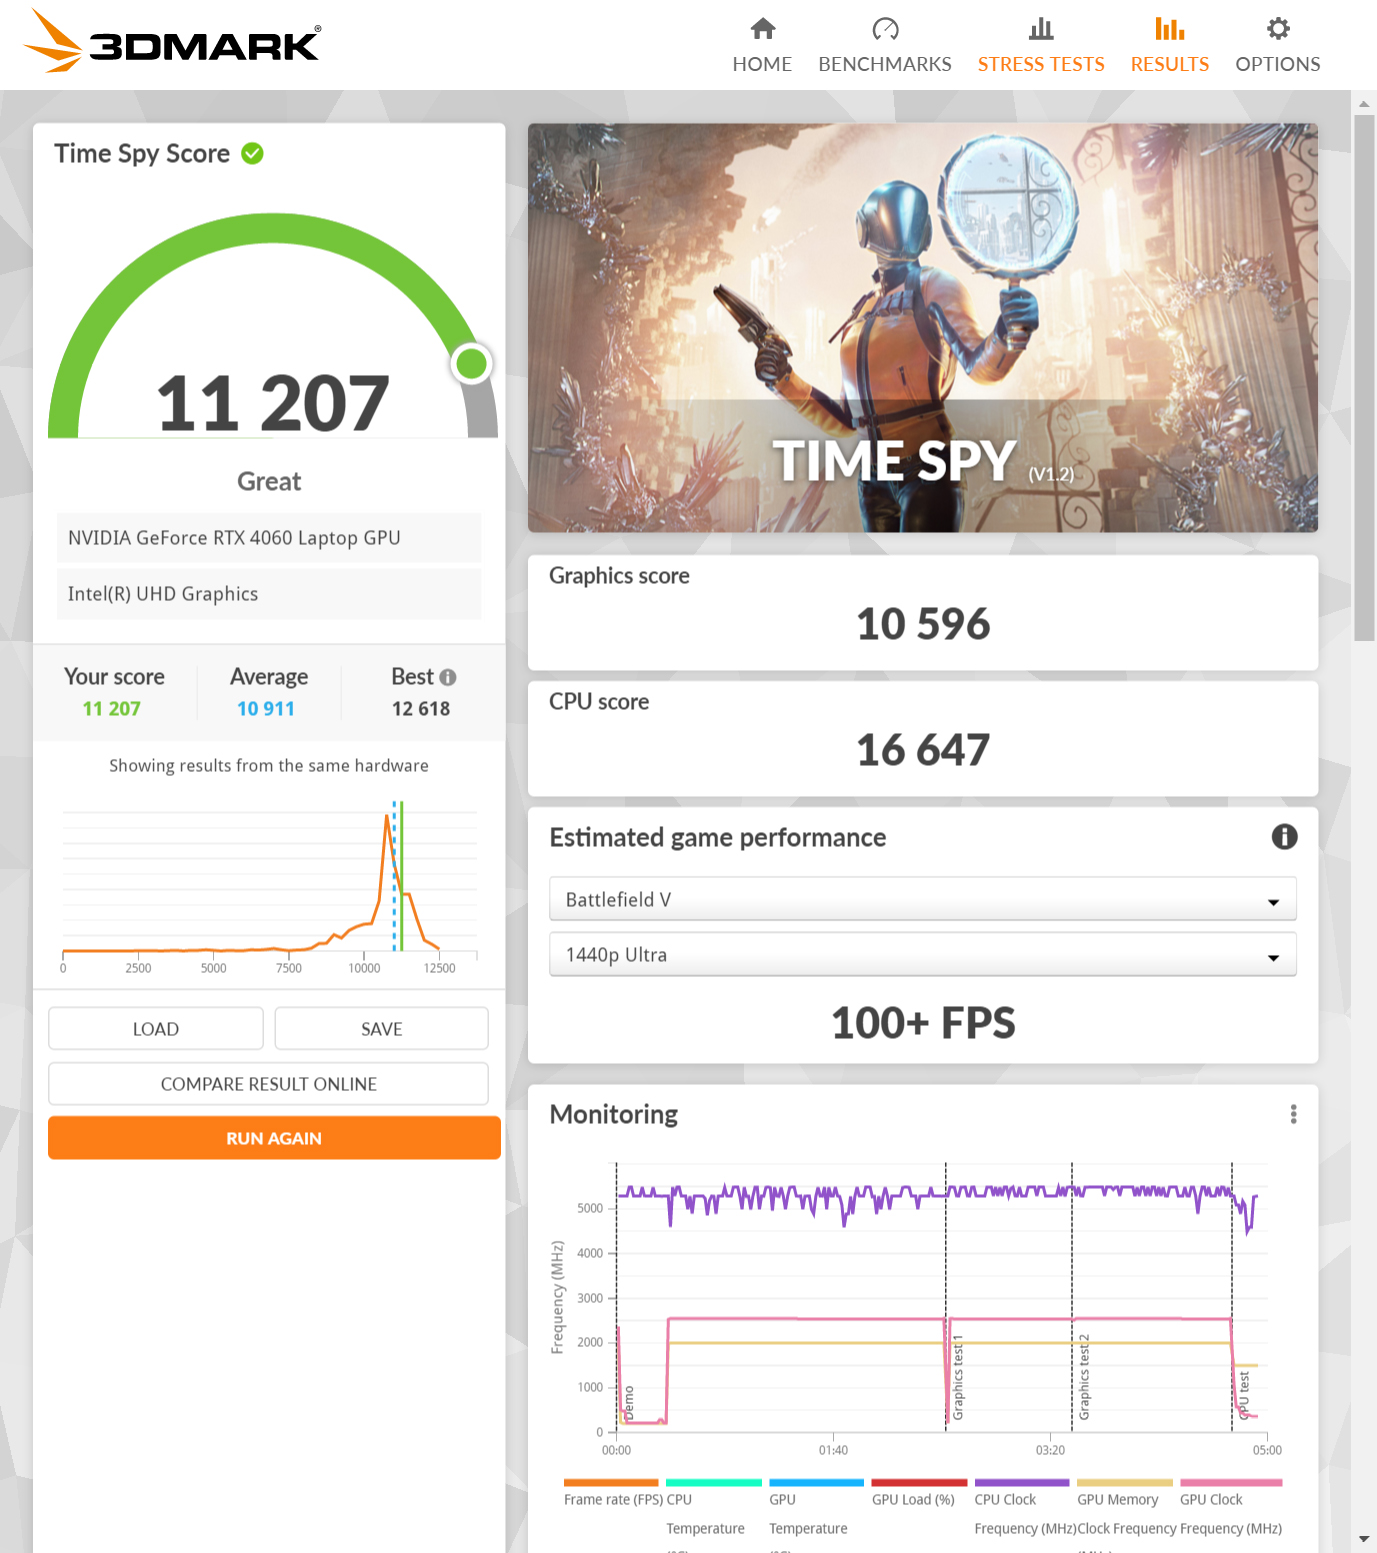Toggle the GPU Temperature legend swatch
This screenshot has width=1377, height=1553.
pos(816,1482)
